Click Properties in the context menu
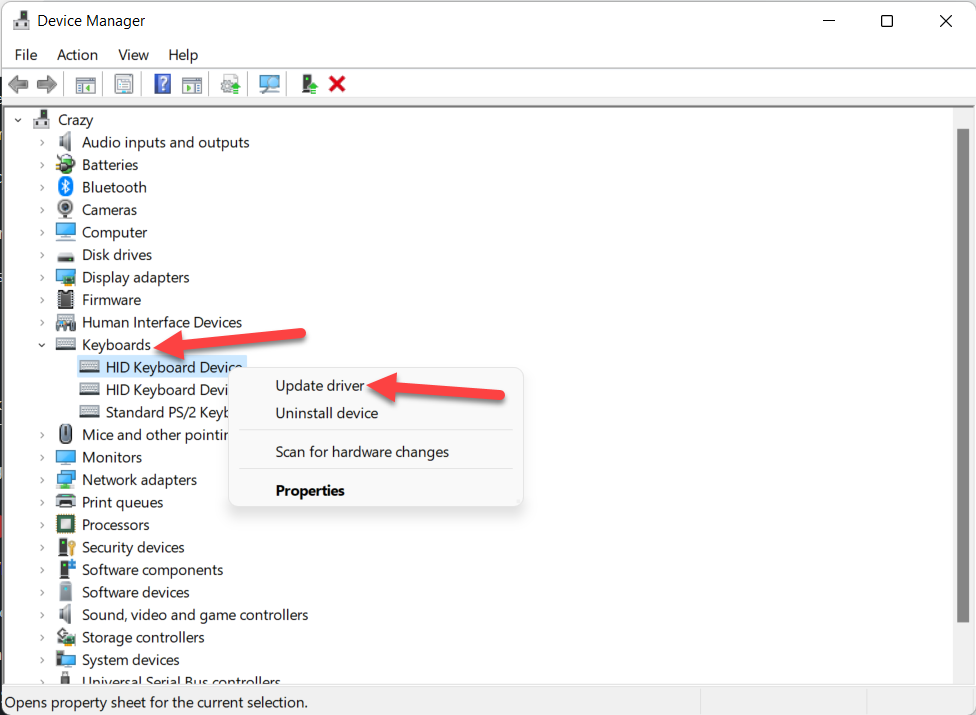 pos(310,491)
